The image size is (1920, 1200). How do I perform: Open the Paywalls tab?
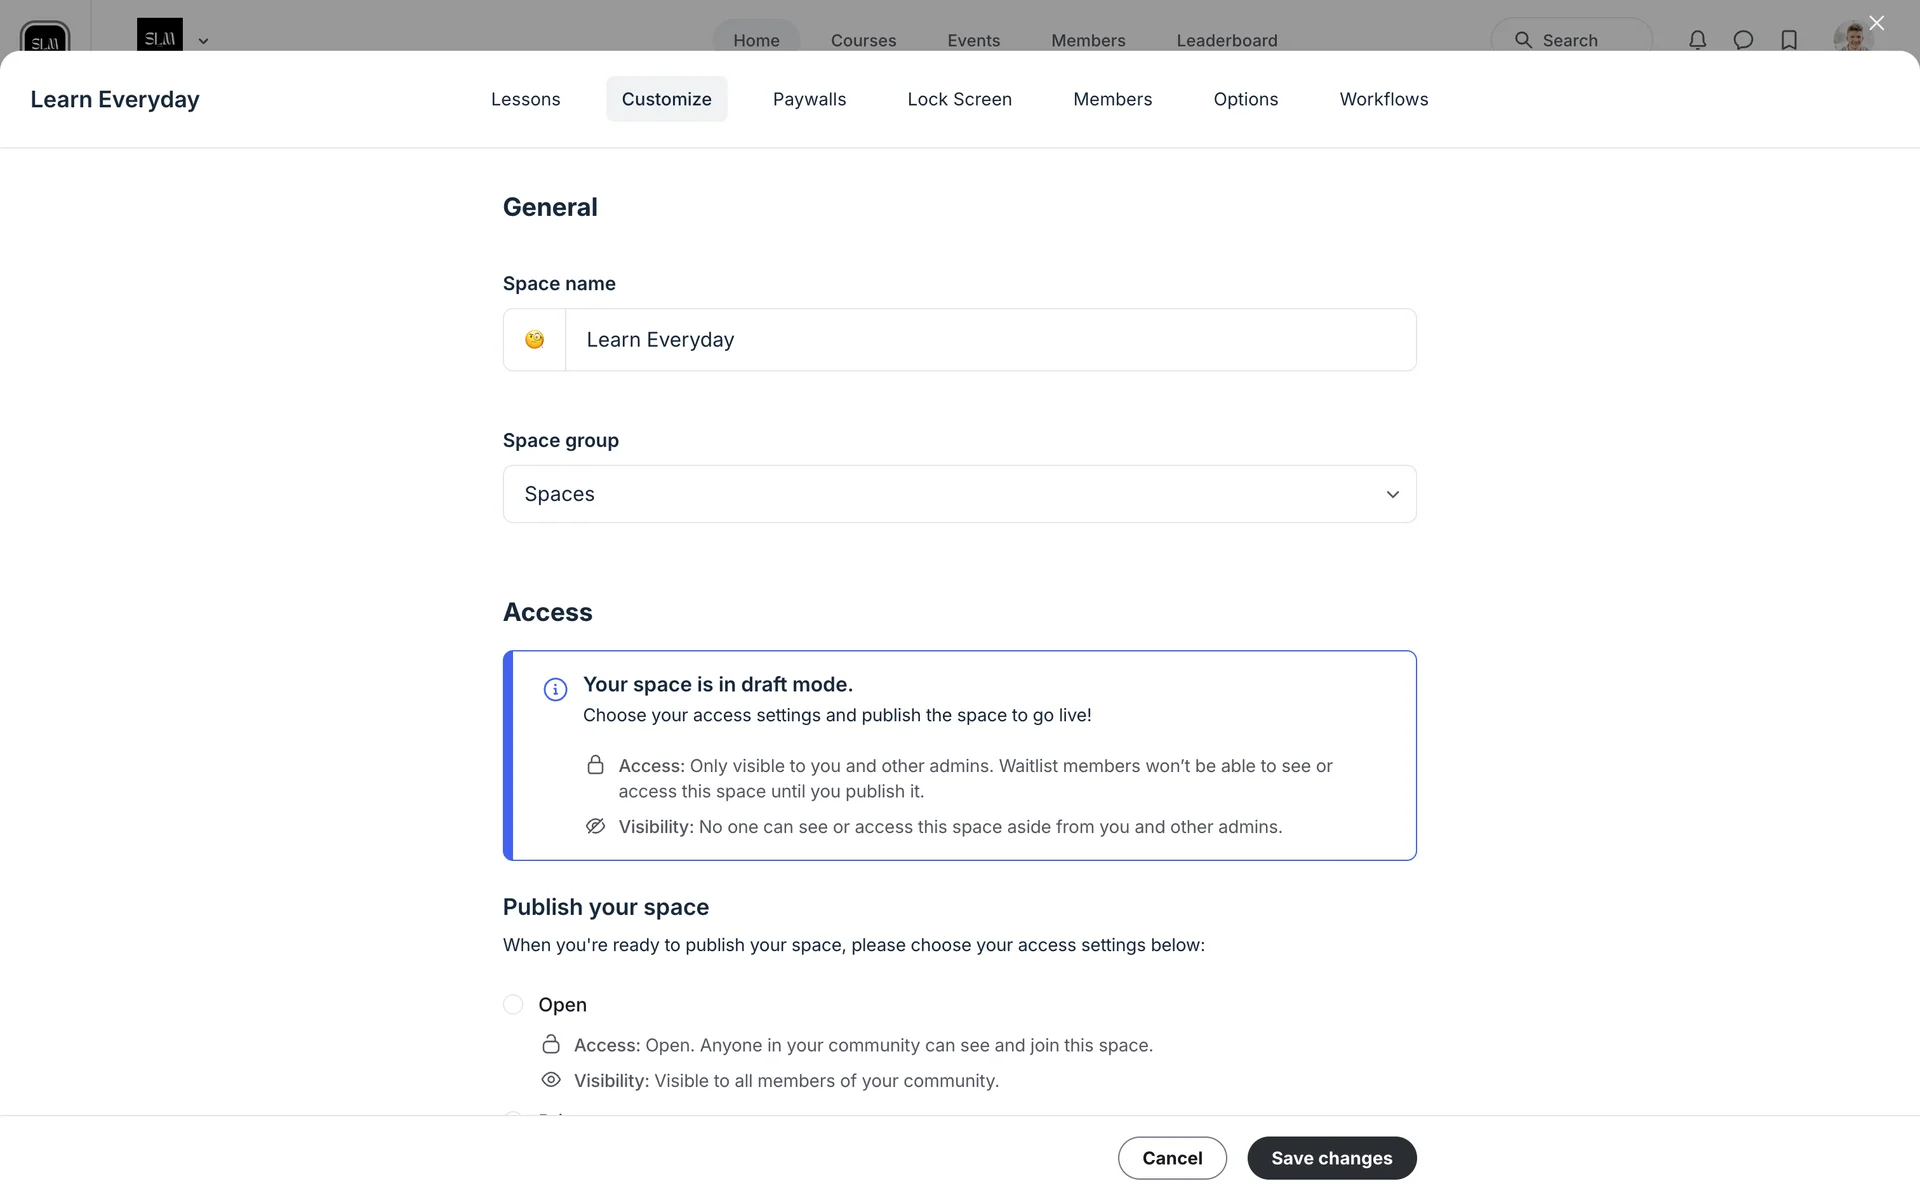(809, 99)
